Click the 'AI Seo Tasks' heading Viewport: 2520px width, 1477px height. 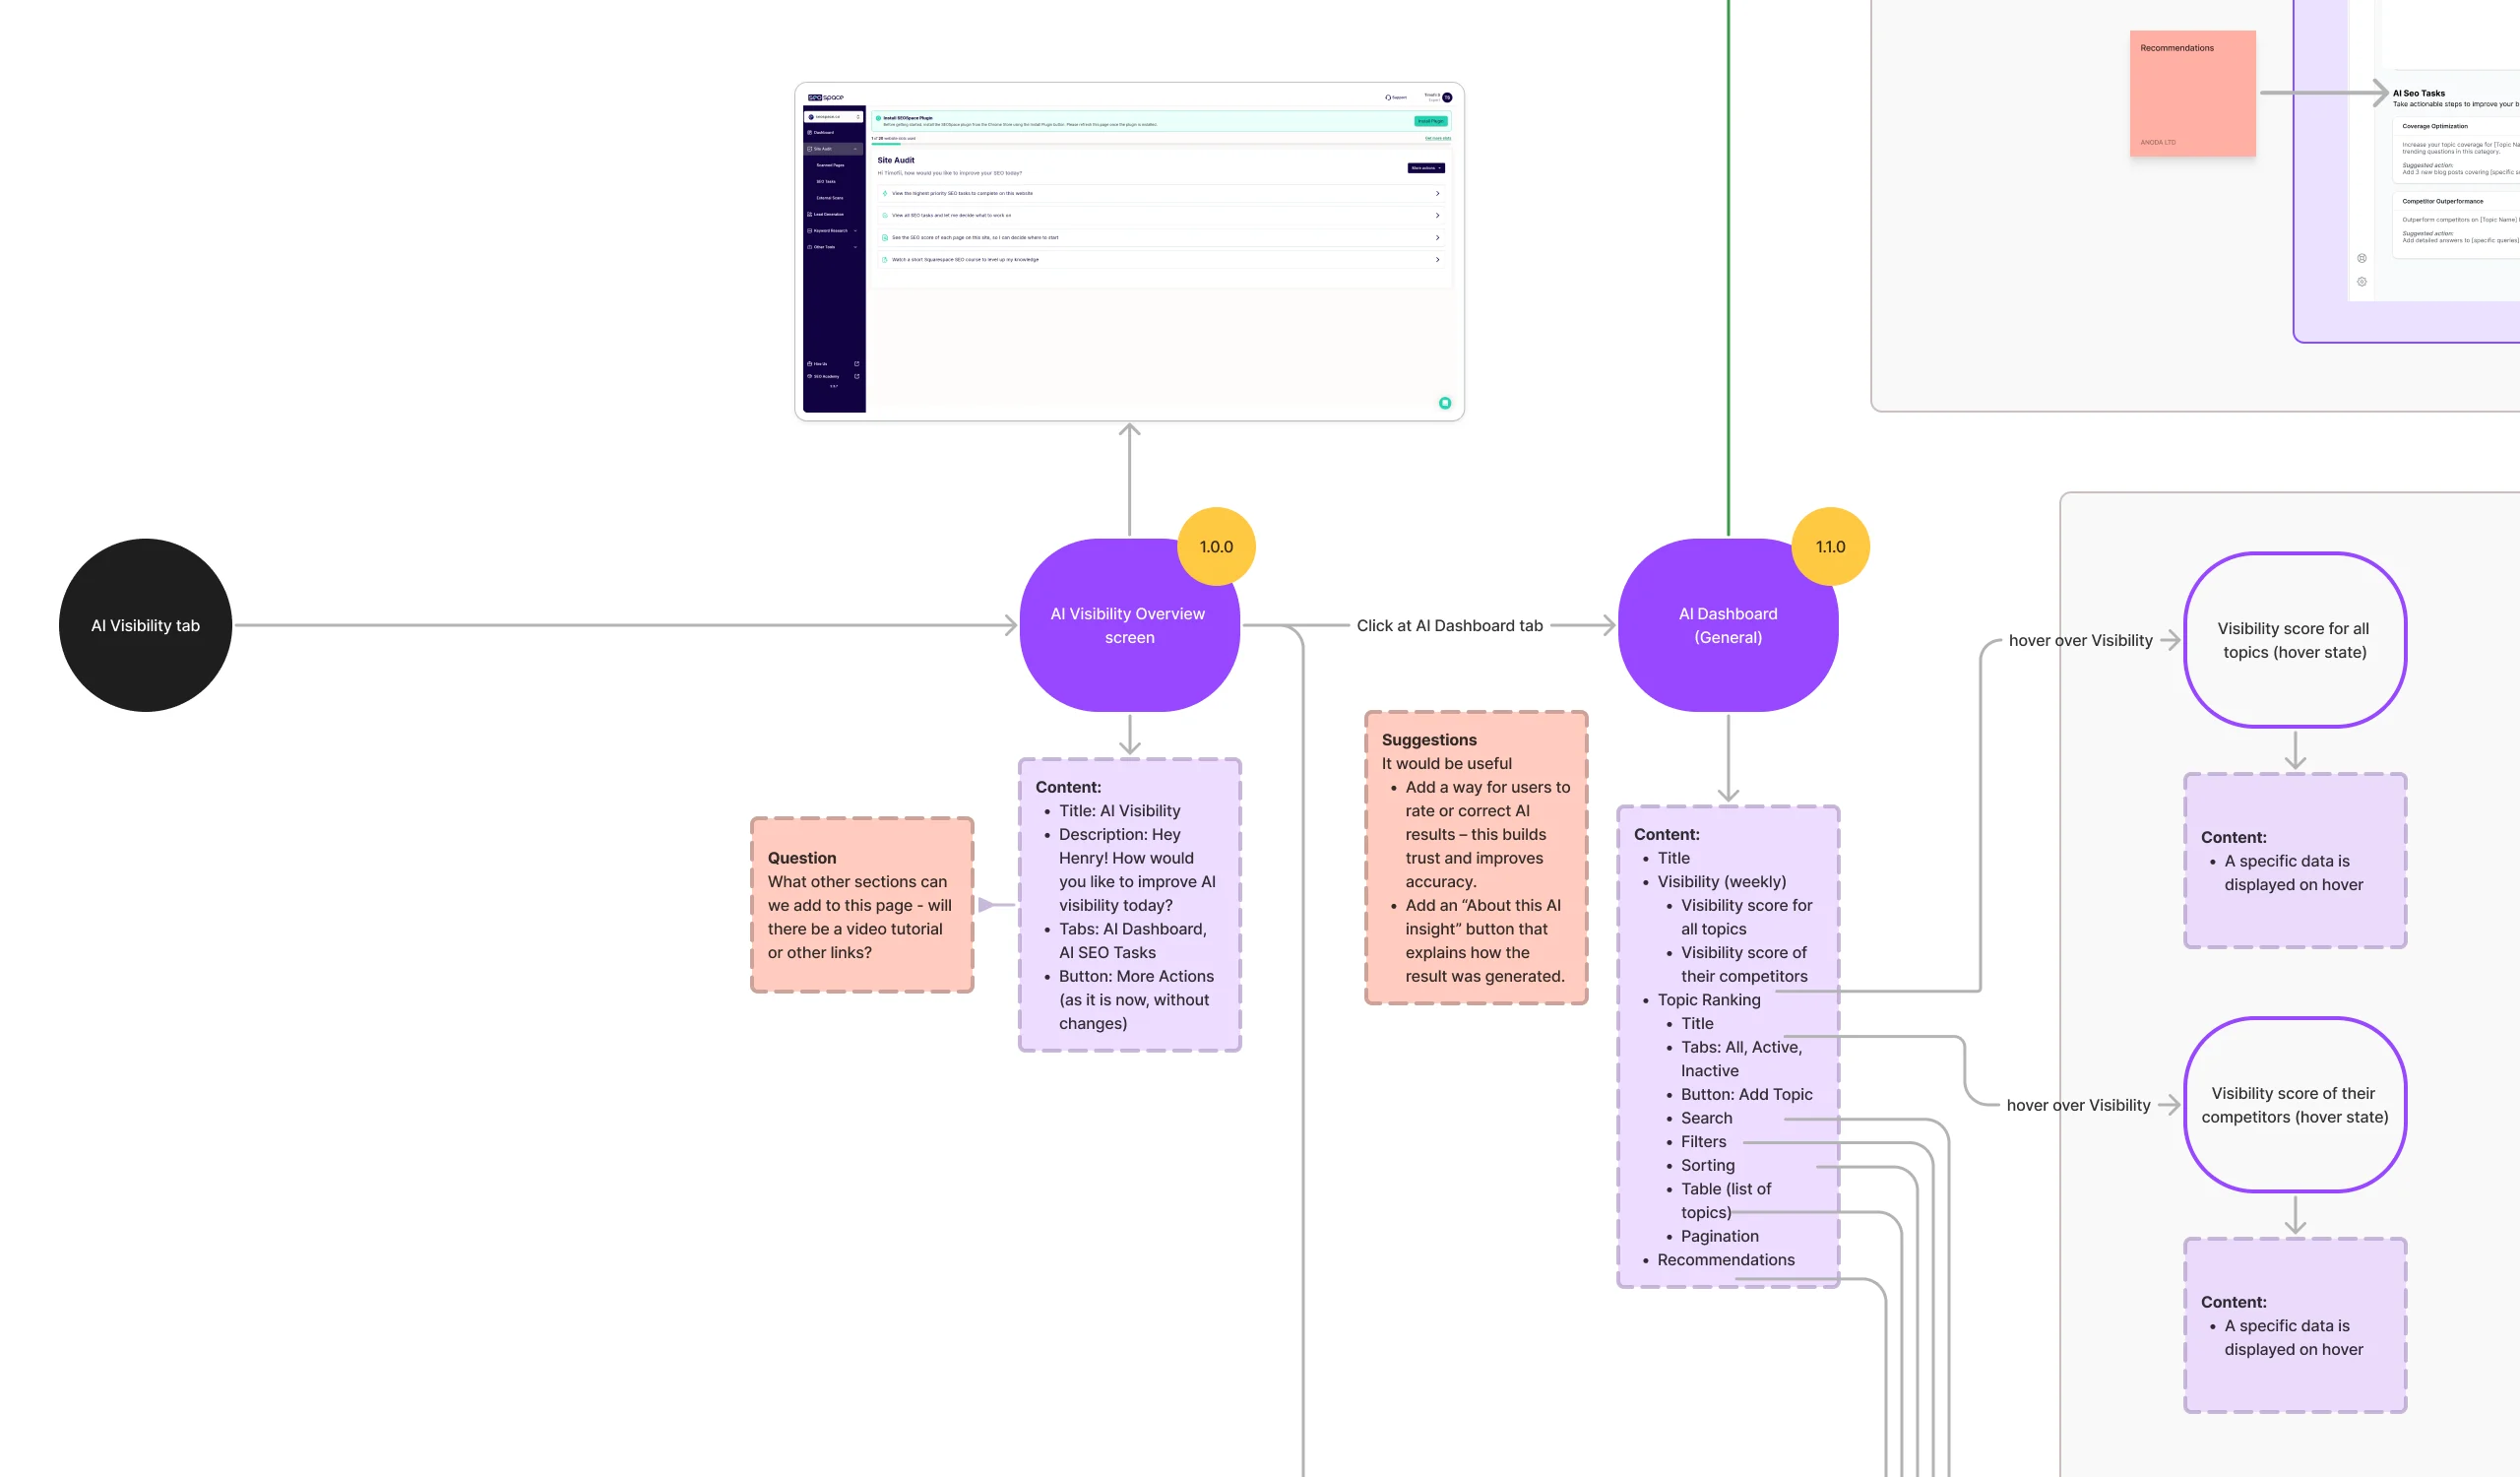(2418, 93)
